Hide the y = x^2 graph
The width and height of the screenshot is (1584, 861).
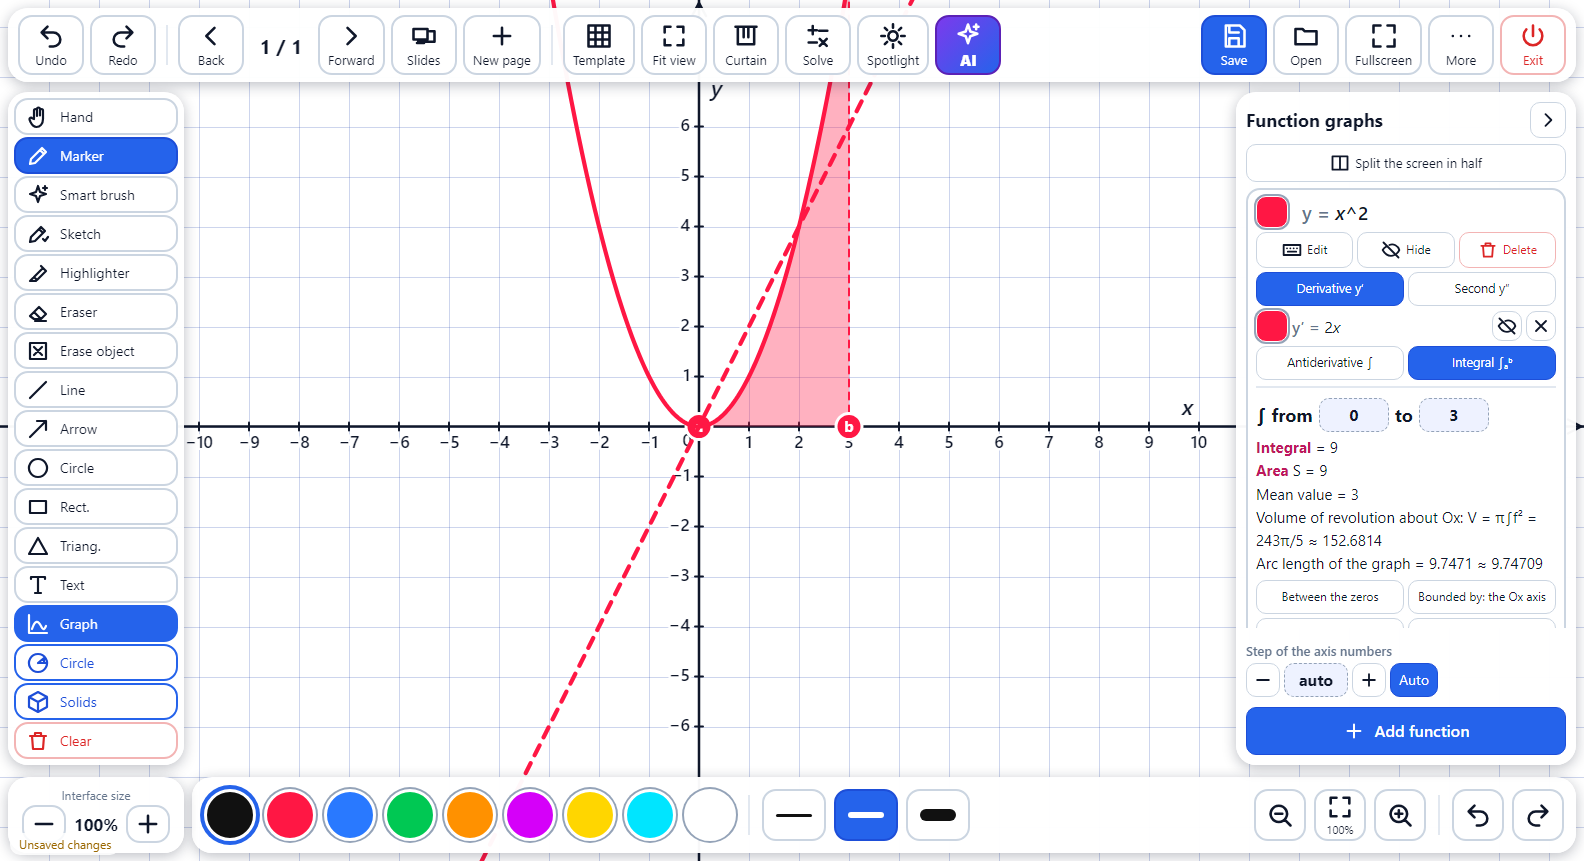[1406, 250]
